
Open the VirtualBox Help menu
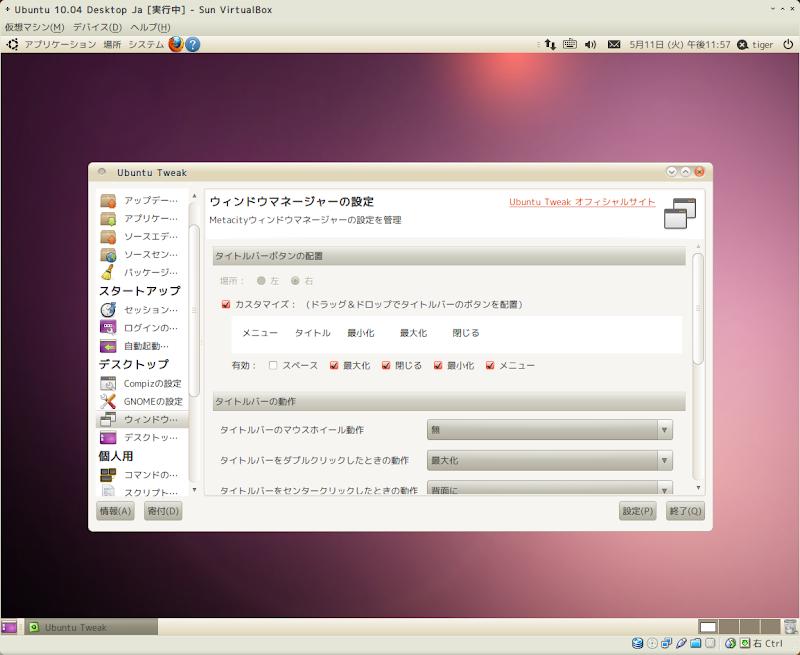(x=151, y=27)
